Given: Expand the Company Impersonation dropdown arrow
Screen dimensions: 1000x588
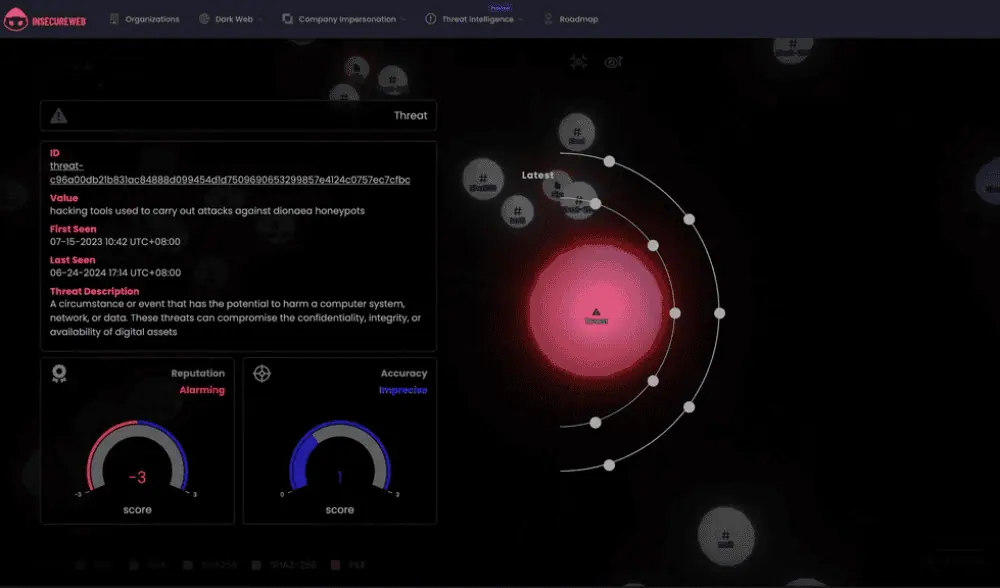Looking at the screenshot, I should tap(404, 19).
